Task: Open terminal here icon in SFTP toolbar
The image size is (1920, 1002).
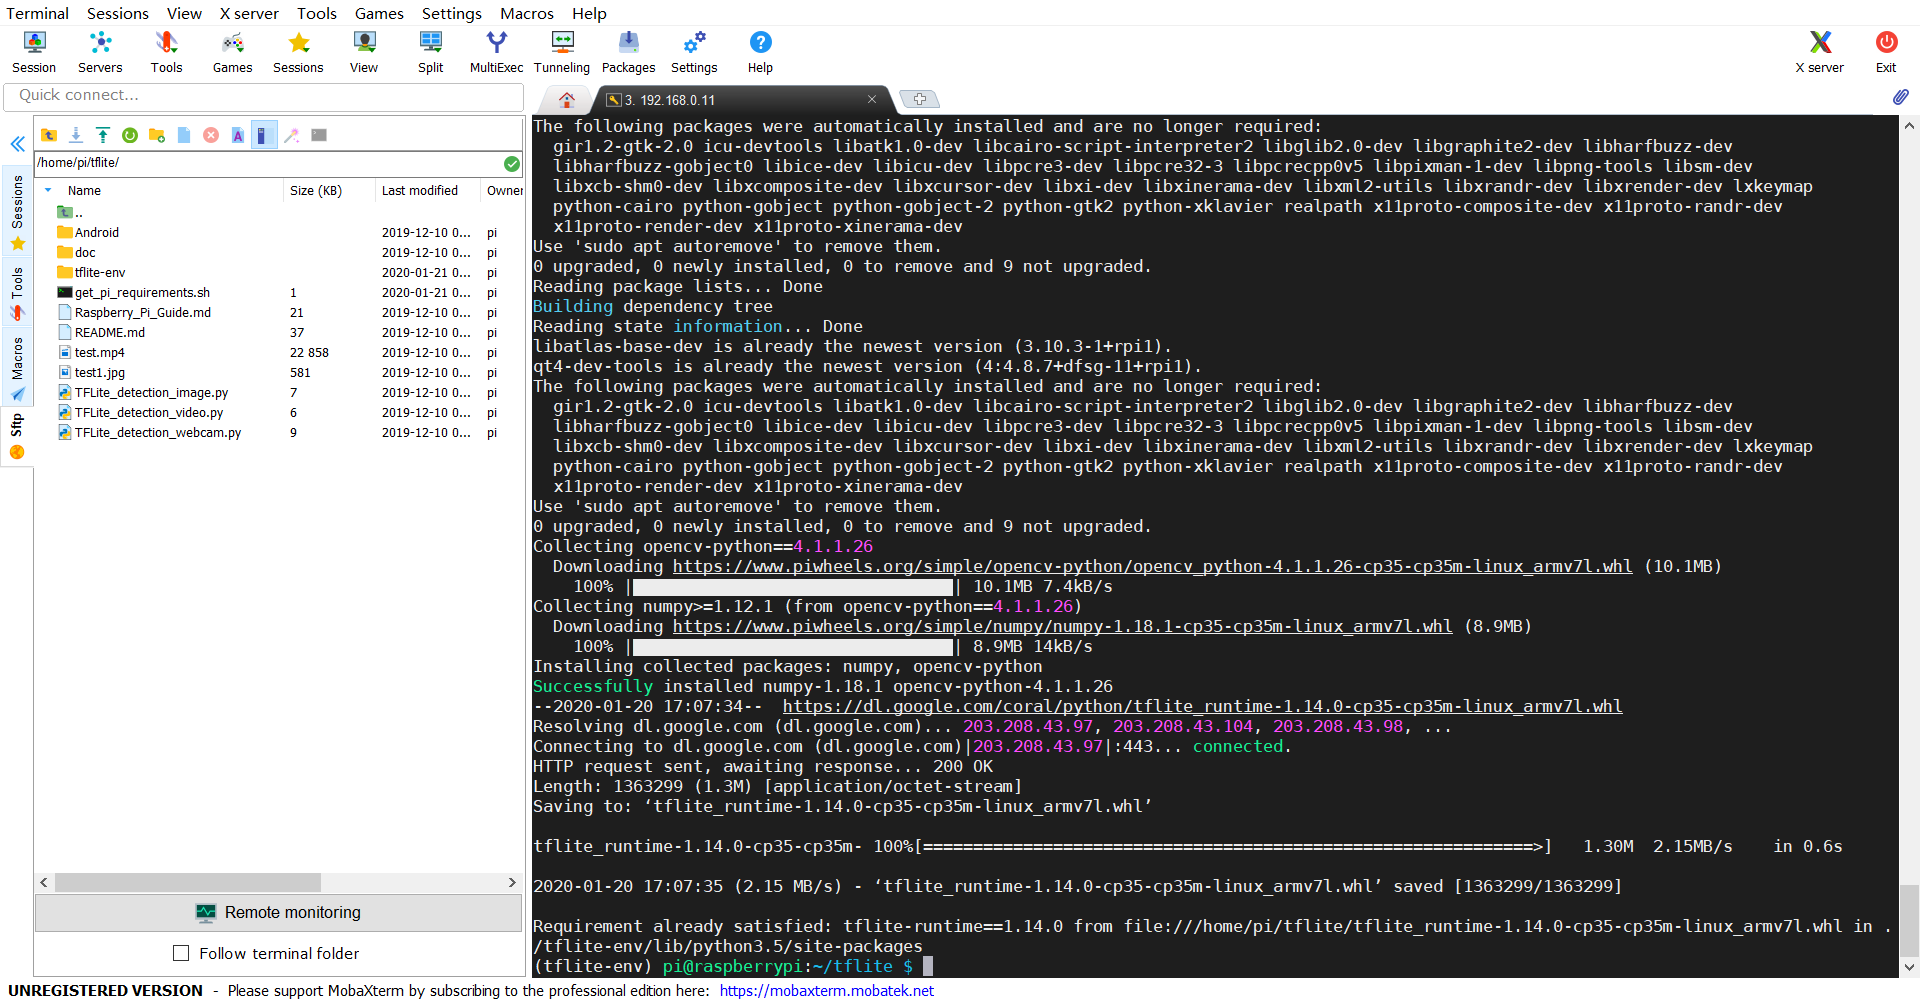Action: 319,135
